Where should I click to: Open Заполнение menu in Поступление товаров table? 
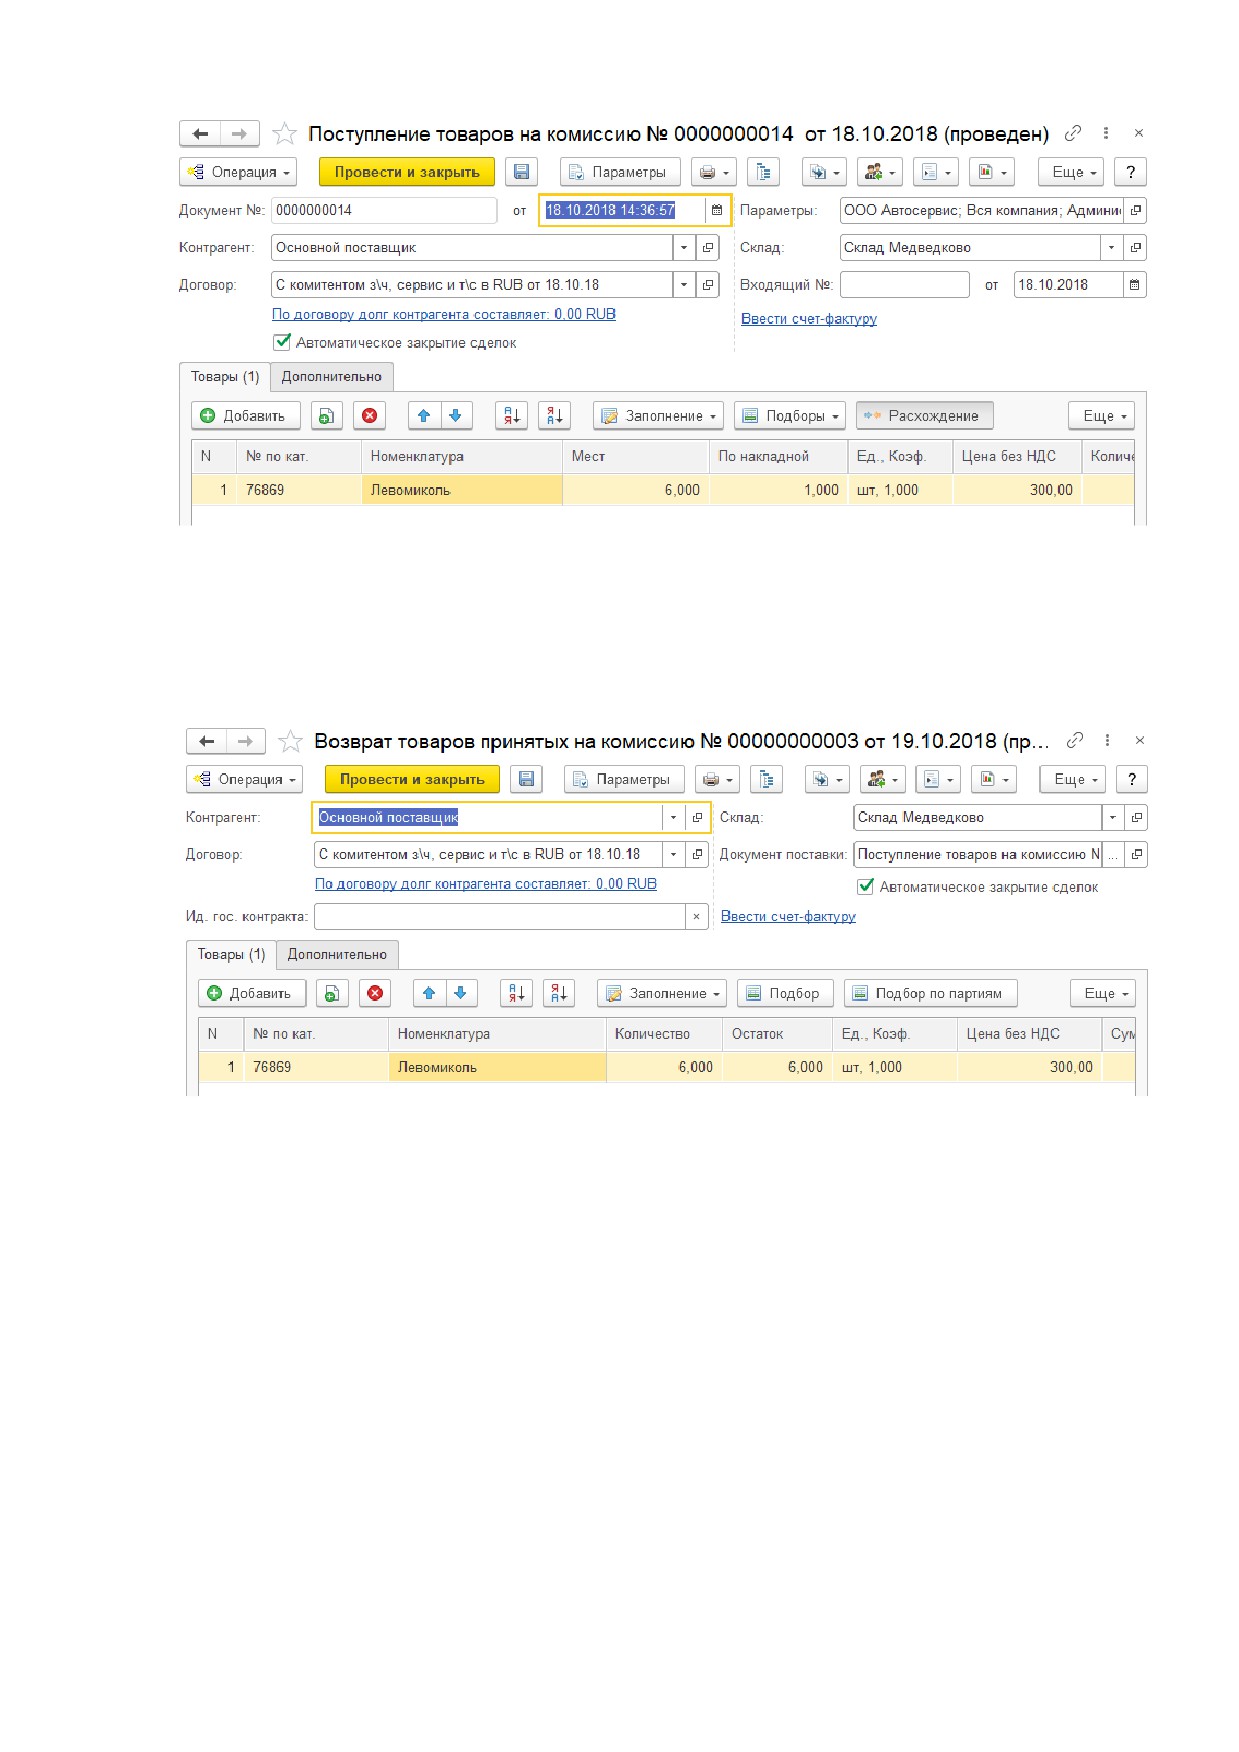(x=658, y=416)
